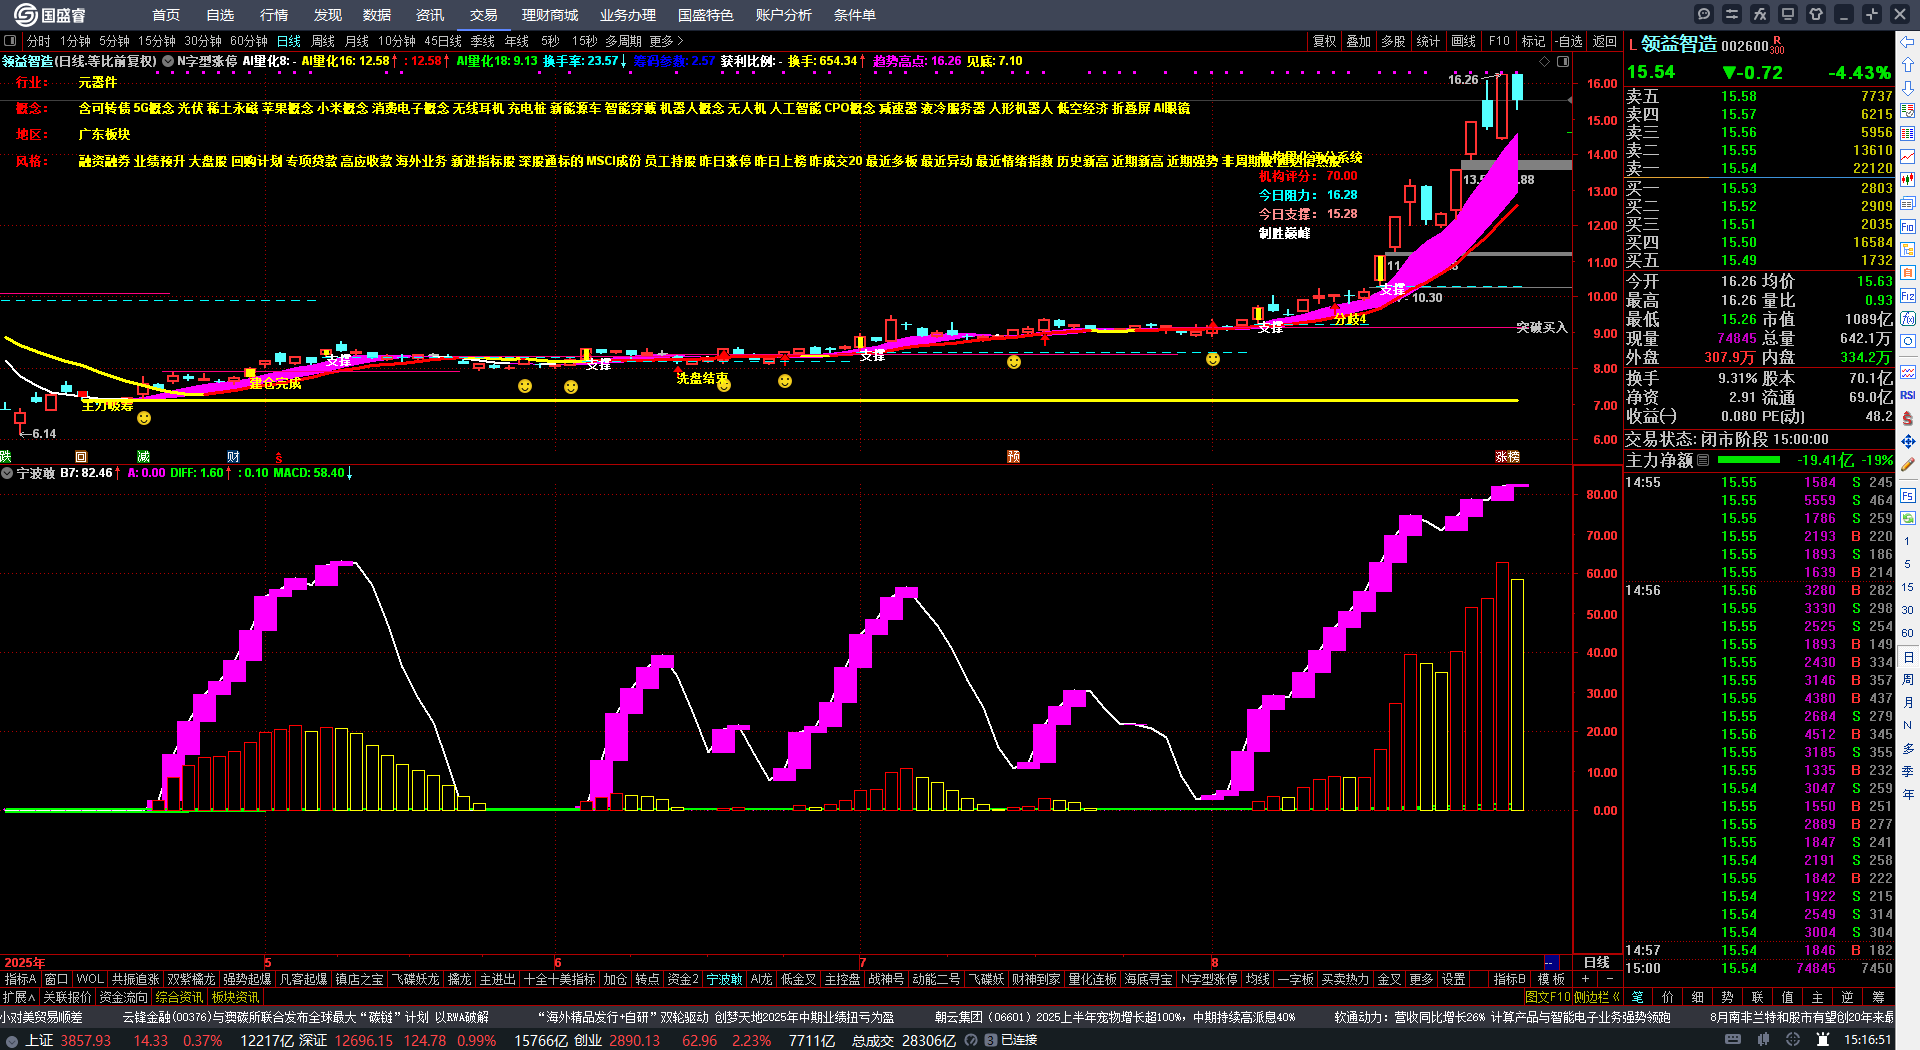Click the F12 icon in right sidebar
The height and width of the screenshot is (1050, 1920).
tap(1908, 296)
